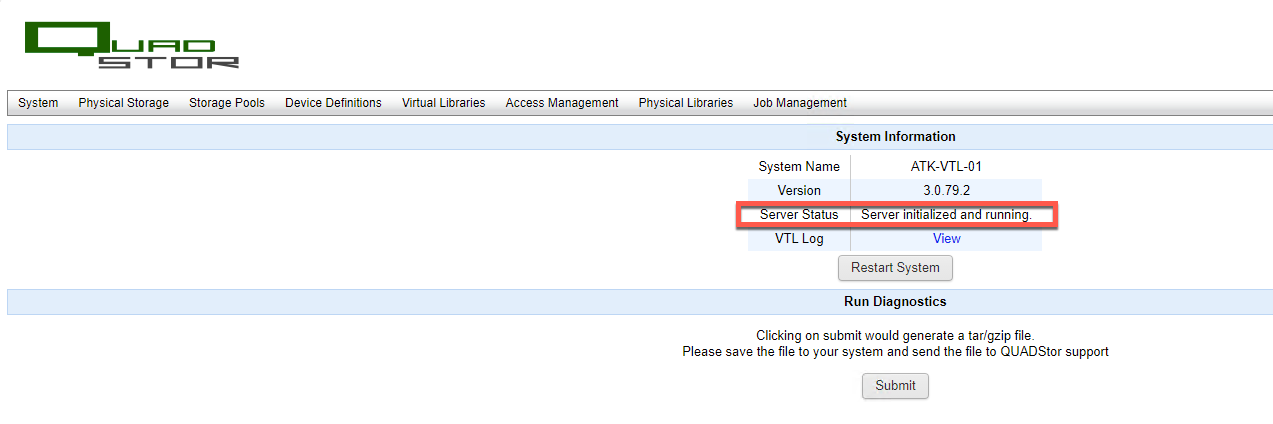This screenshot has width=1273, height=424.
Task: Open the System menu
Action: 38,103
